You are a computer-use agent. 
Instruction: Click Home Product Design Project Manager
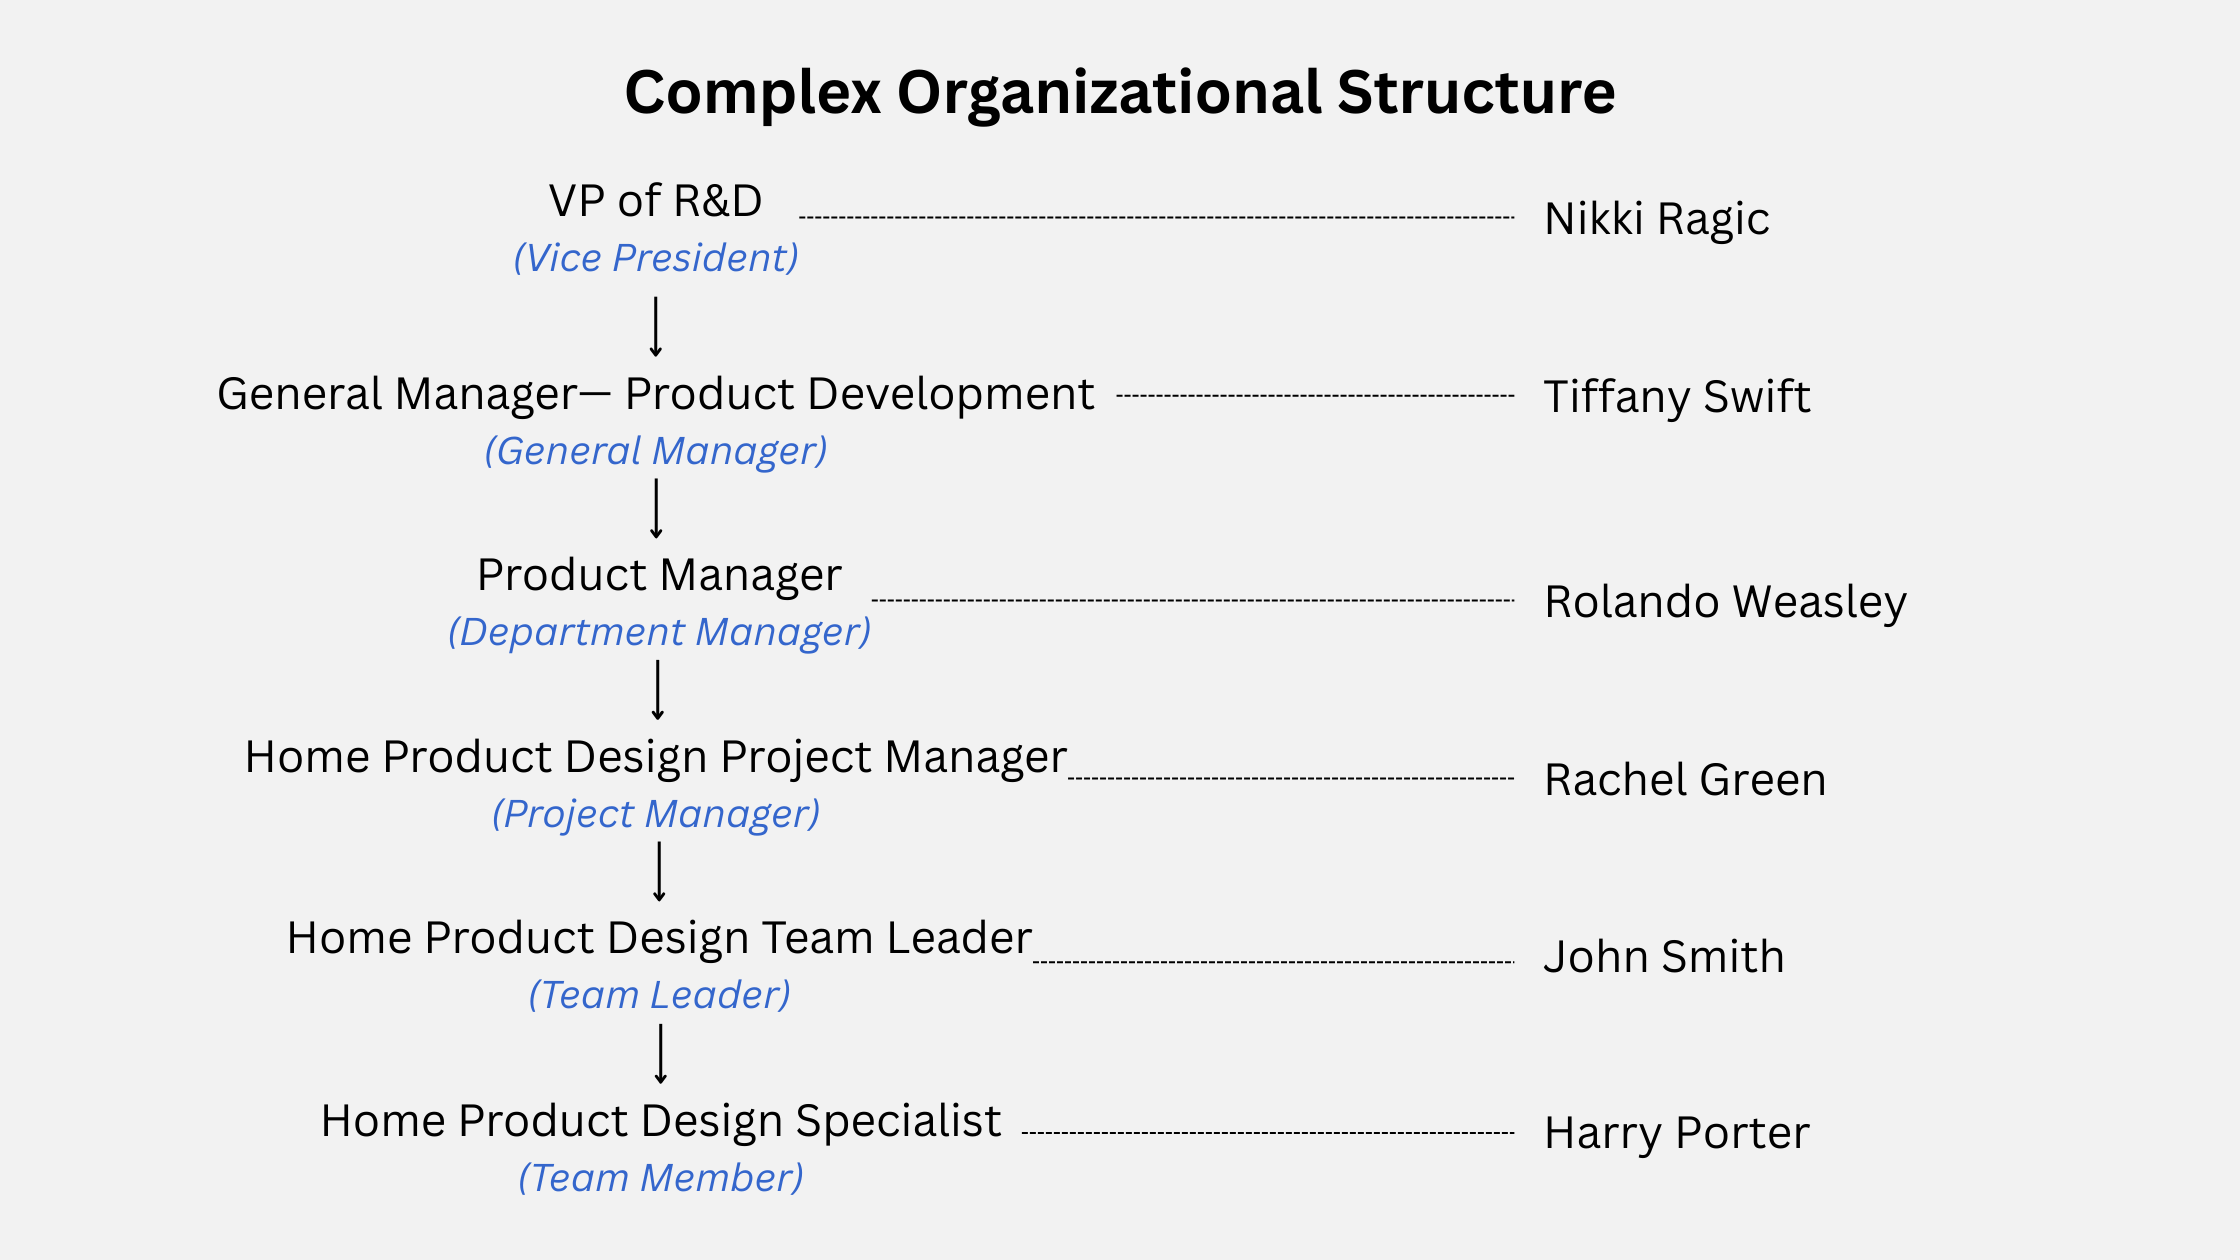[656, 757]
